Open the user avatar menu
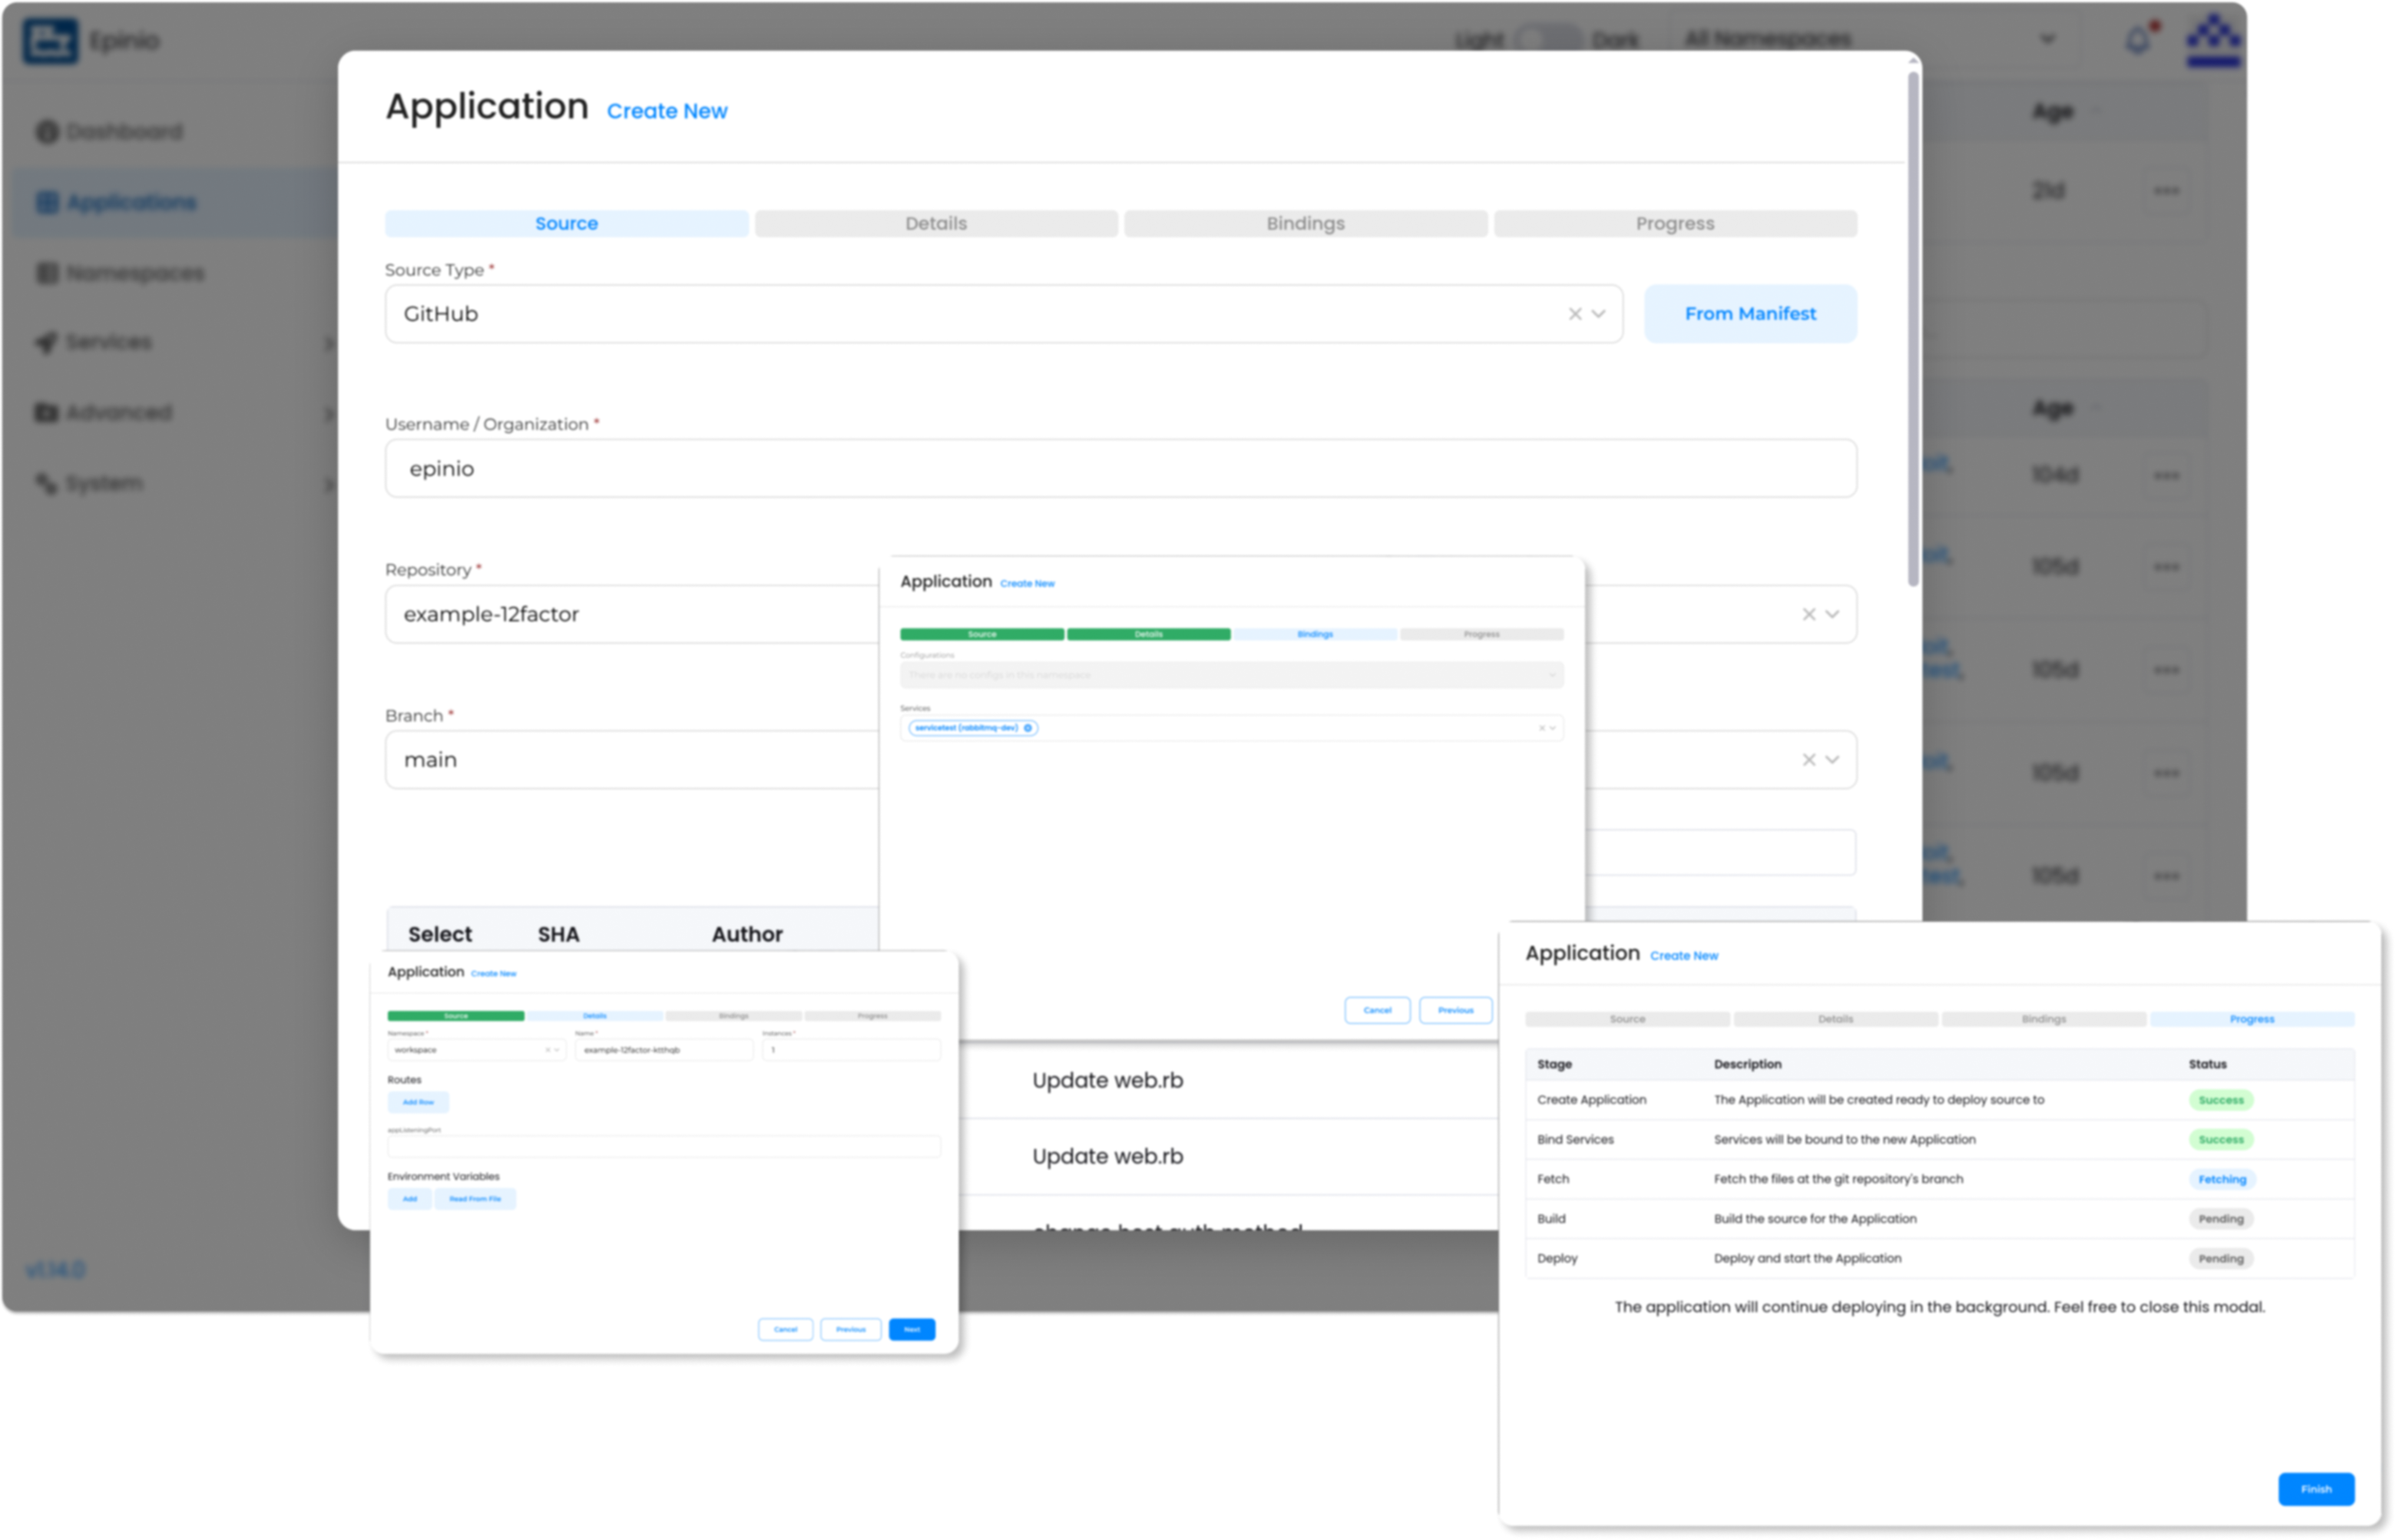Screen dimensions: 2396x1540 [2212, 40]
